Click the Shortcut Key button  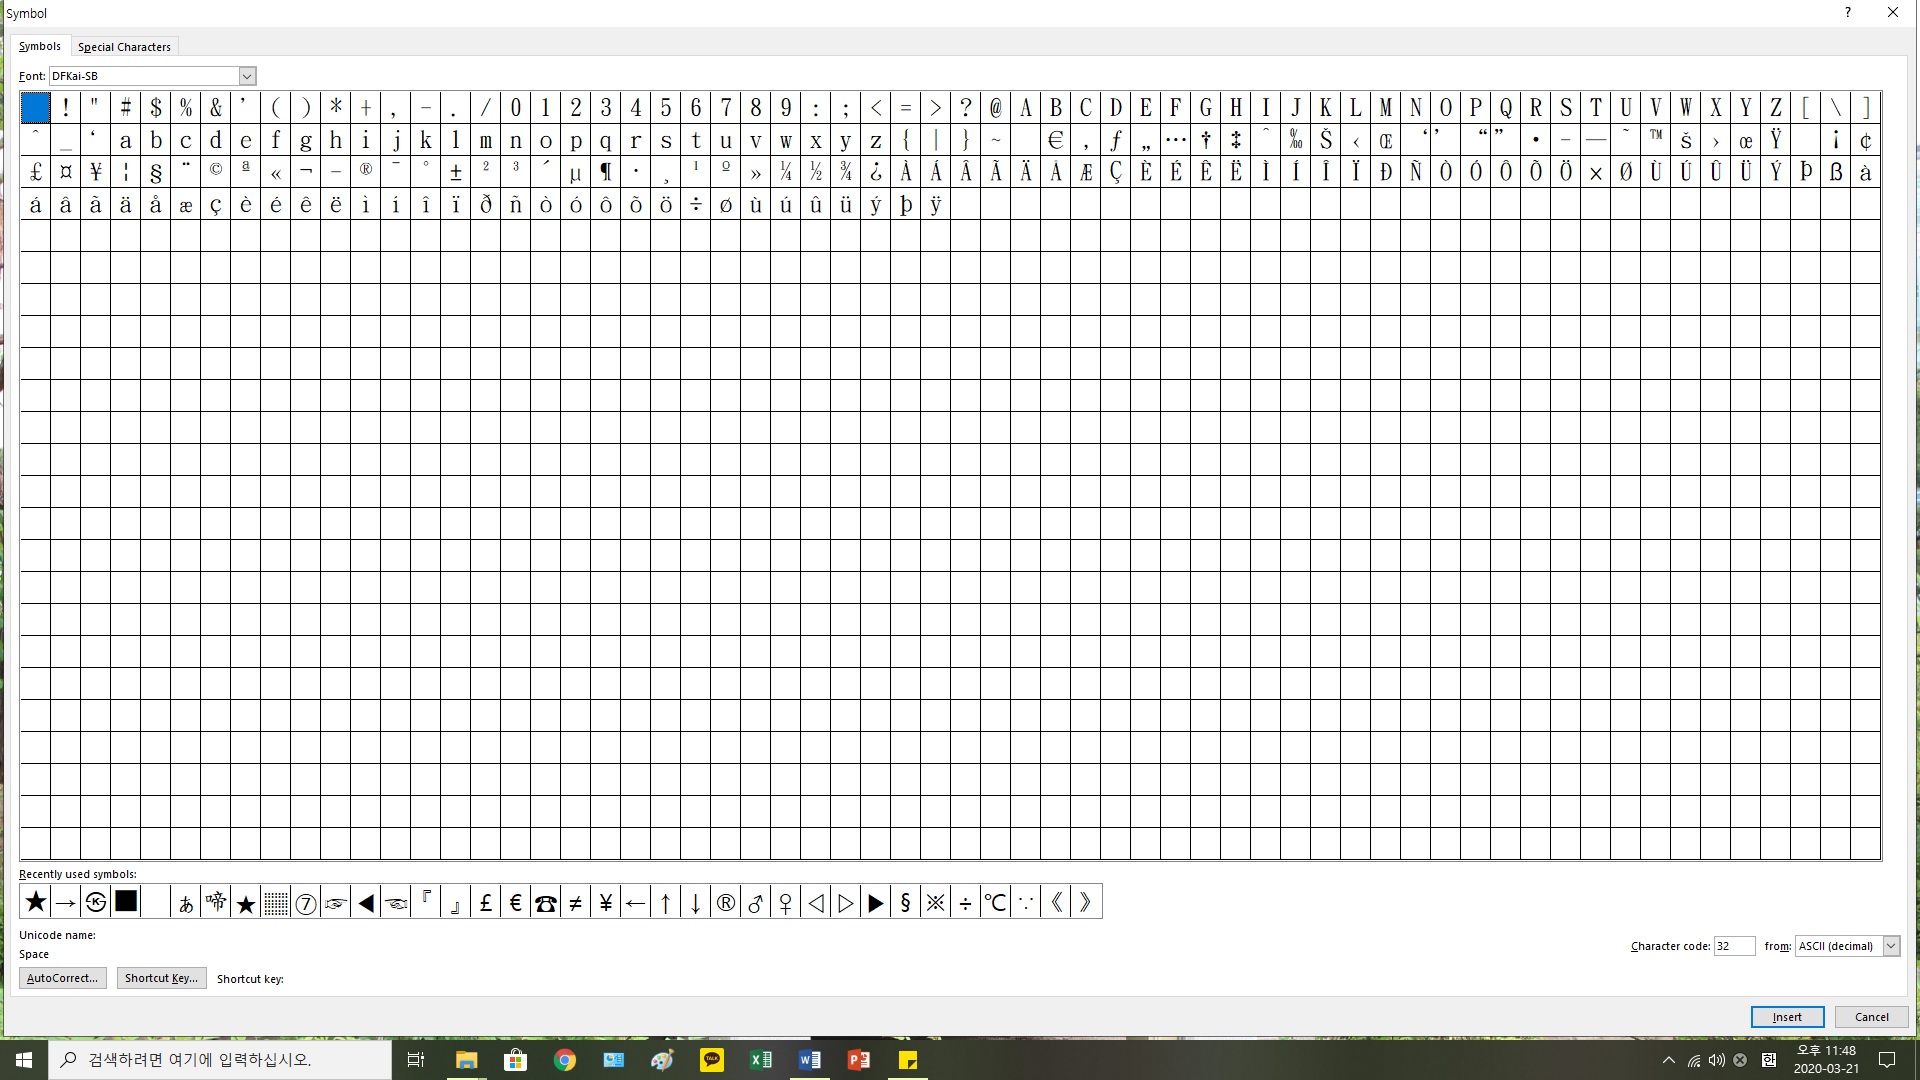158,978
